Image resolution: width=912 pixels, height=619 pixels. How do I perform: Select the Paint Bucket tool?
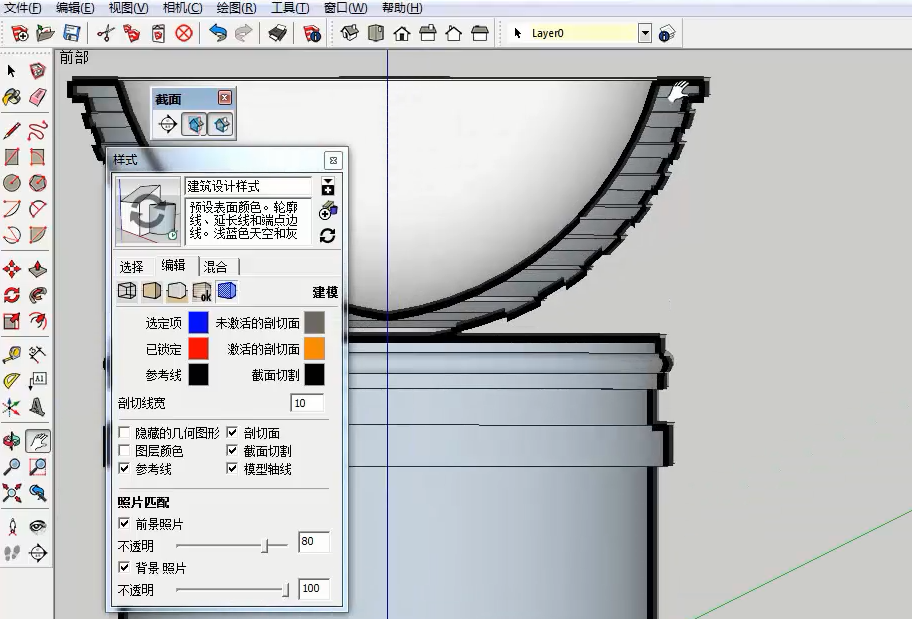[x=12, y=97]
